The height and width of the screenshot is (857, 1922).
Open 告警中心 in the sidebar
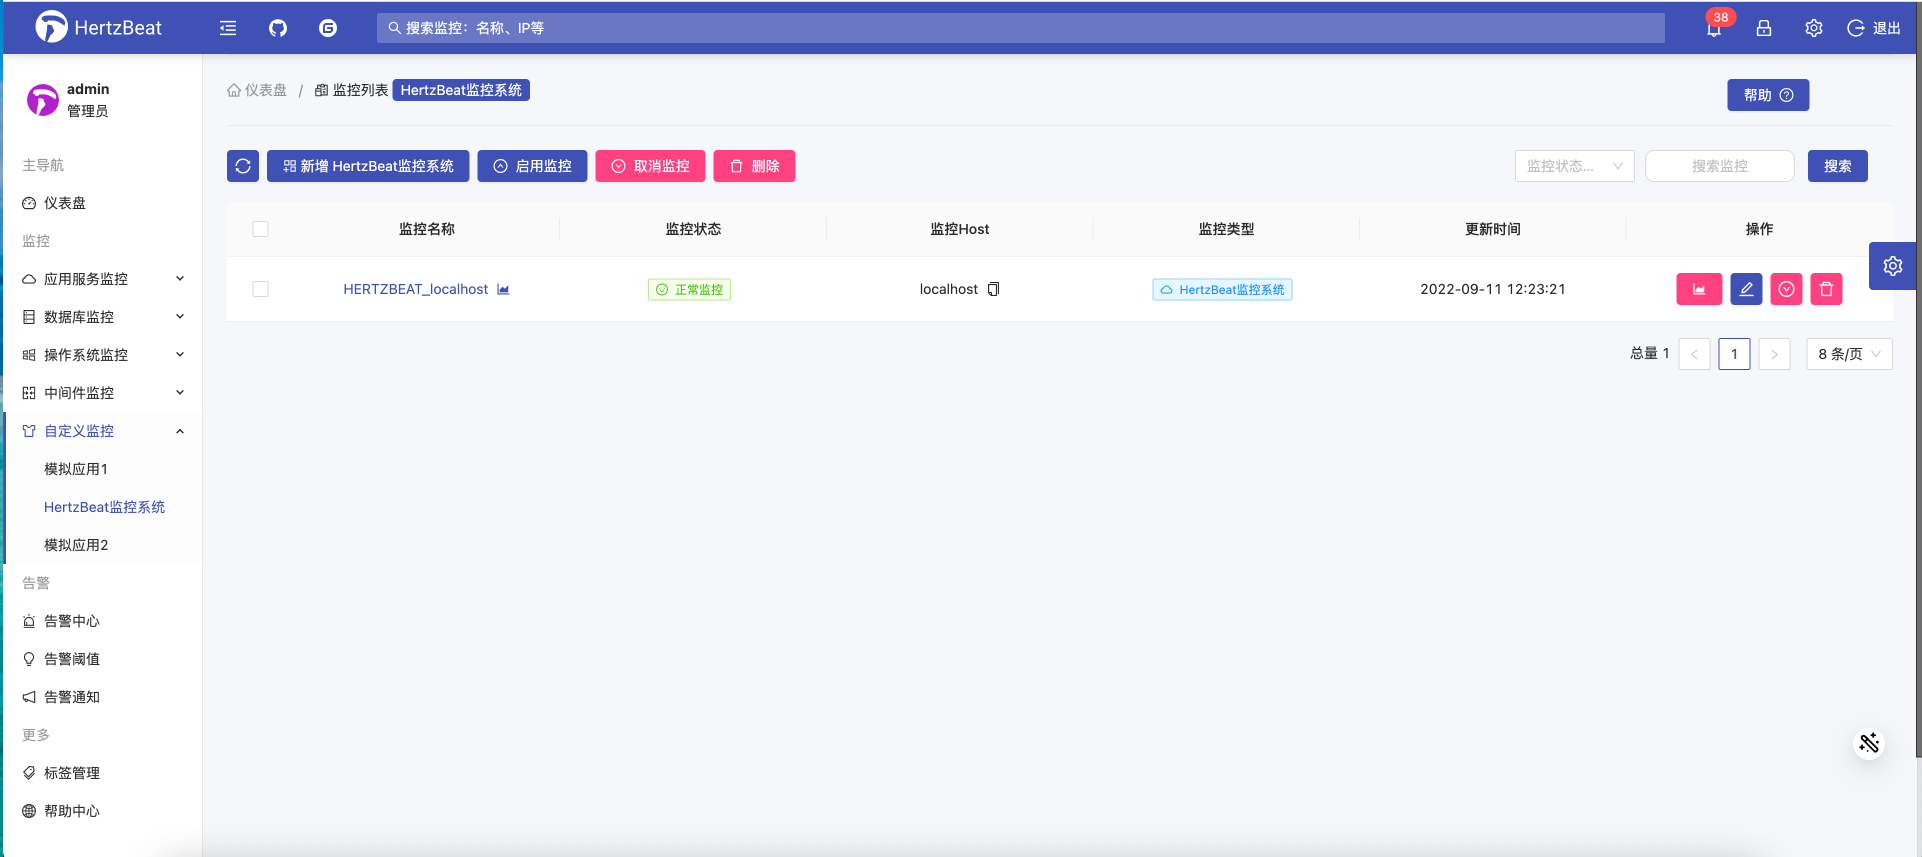(72, 621)
